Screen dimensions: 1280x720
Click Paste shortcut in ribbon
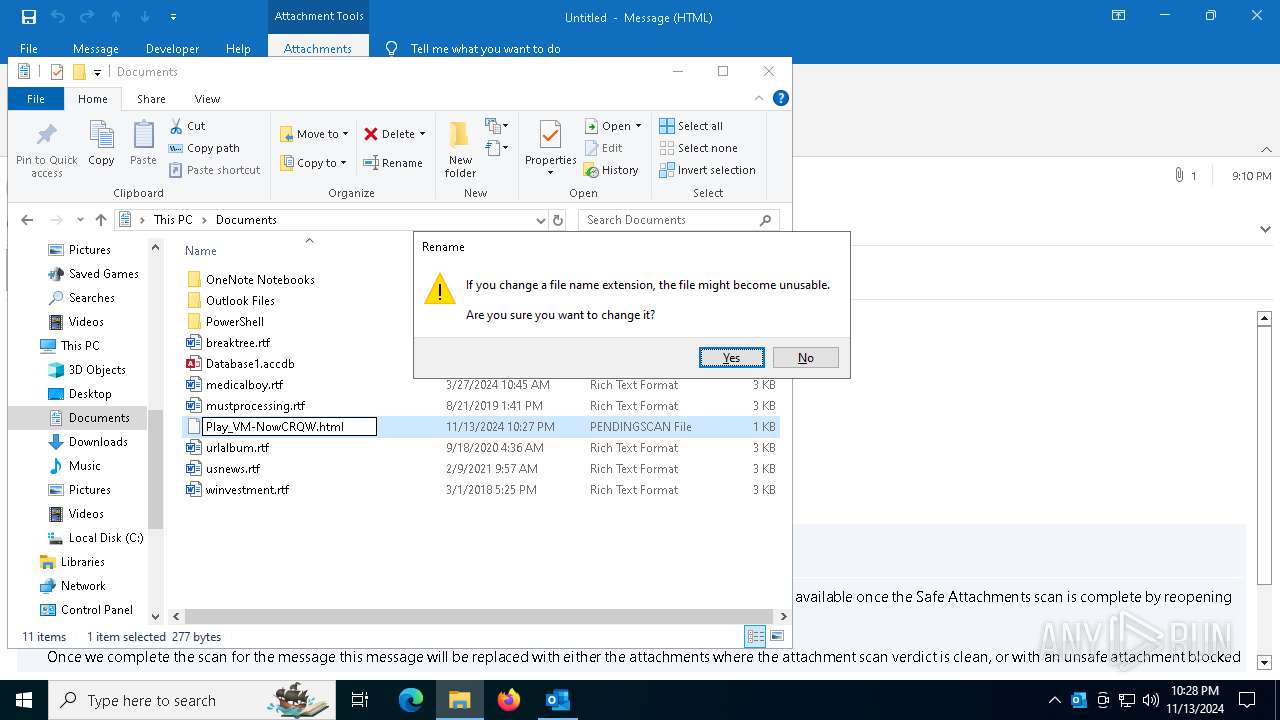pyautogui.click(x=215, y=170)
